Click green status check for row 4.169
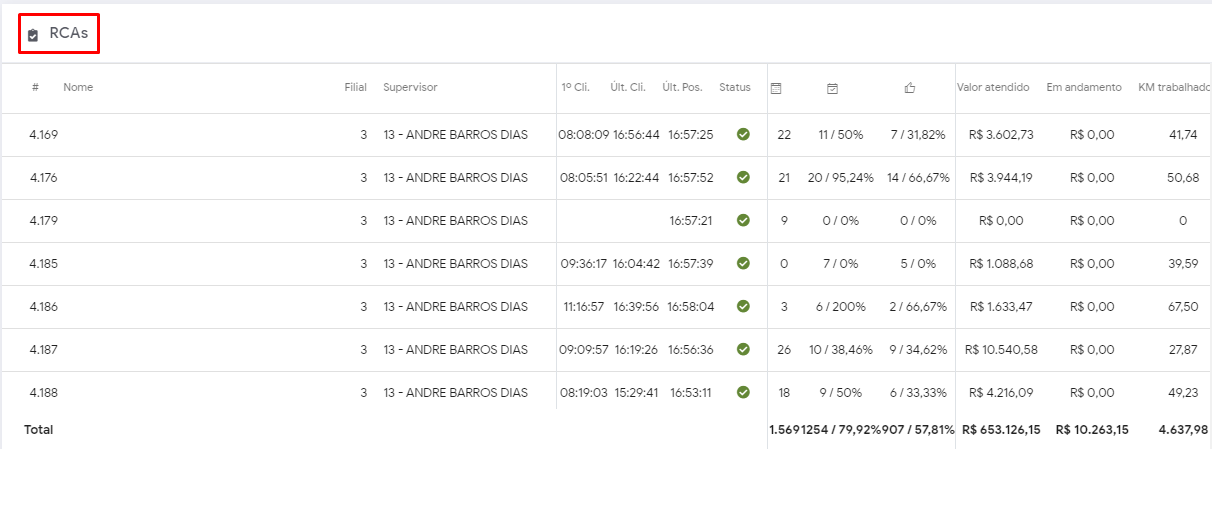Viewport: 1212px width, 528px height. pyautogui.click(x=743, y=134)
